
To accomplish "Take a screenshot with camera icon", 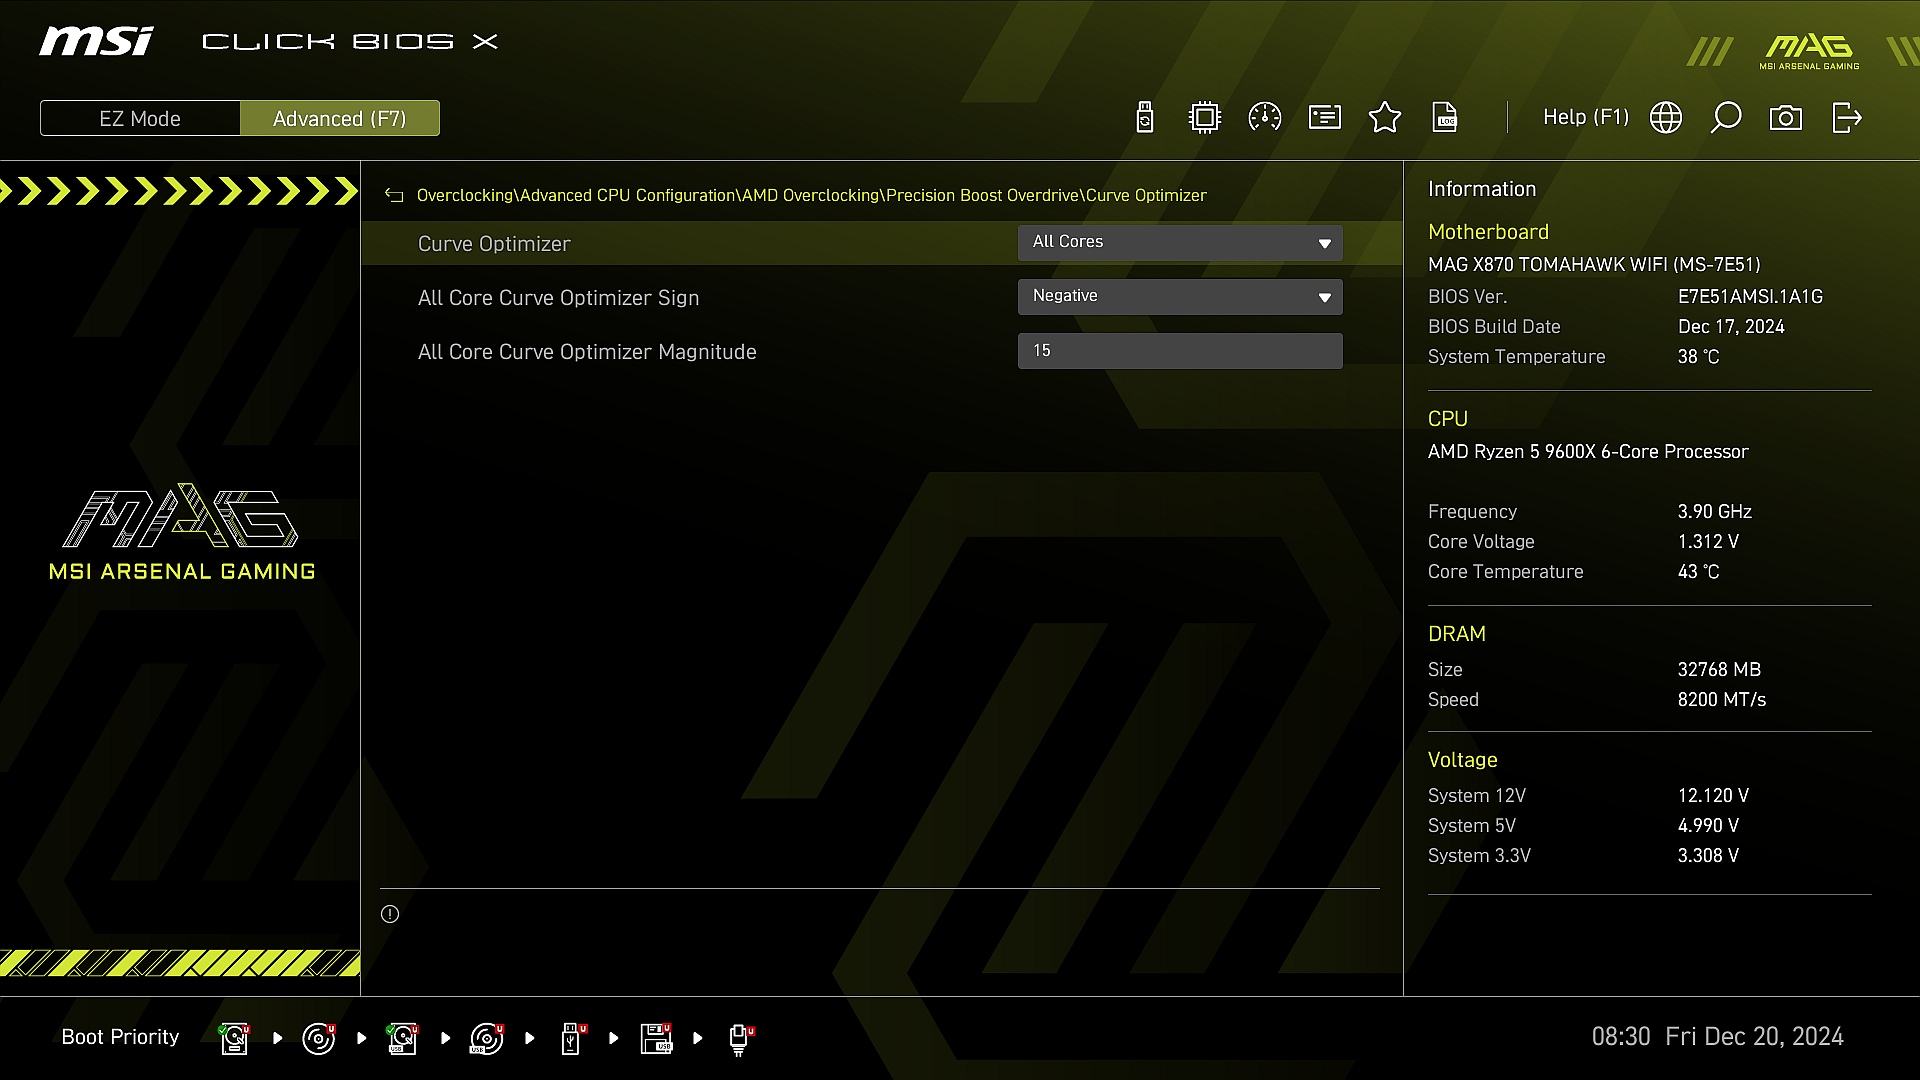I will 1786,118.
